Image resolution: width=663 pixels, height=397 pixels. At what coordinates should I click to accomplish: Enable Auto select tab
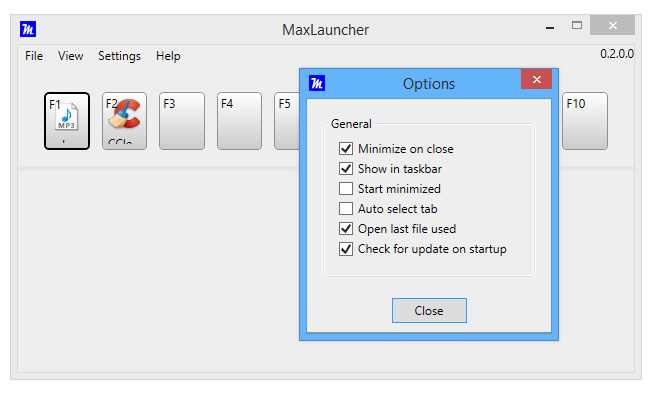point(346,208)
